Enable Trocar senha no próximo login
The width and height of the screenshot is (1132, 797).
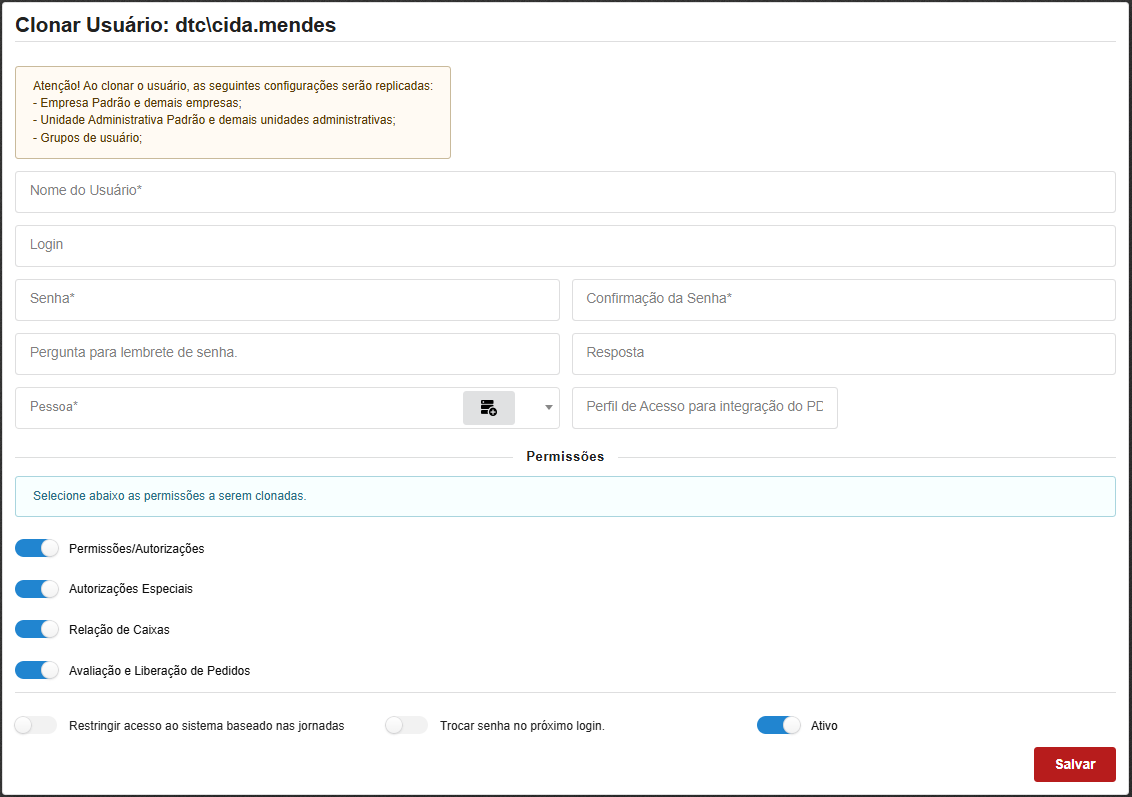pyautogui.click(x=406, y=726)
